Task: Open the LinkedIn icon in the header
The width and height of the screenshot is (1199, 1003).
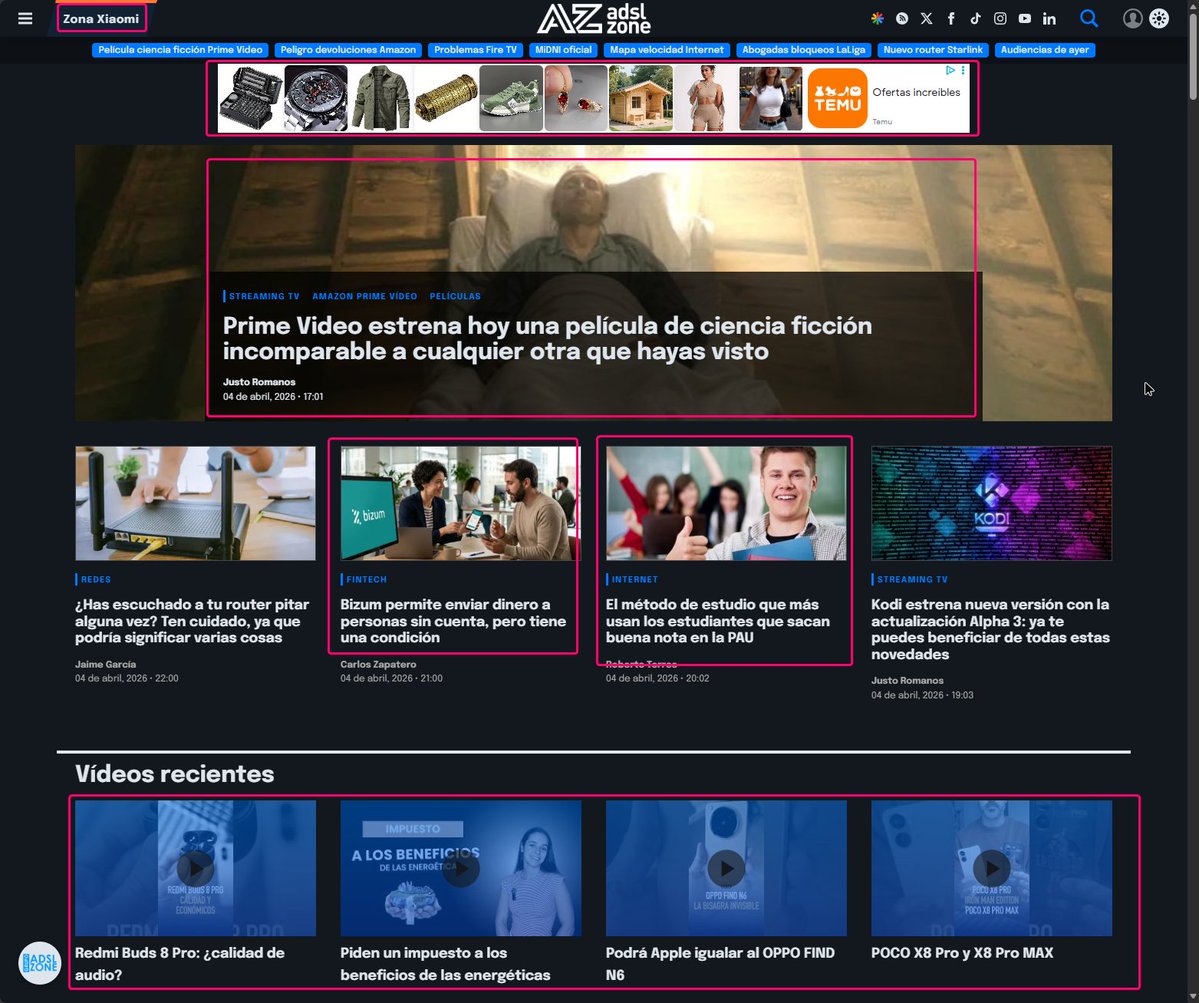Action: (x=1049, y=18)
